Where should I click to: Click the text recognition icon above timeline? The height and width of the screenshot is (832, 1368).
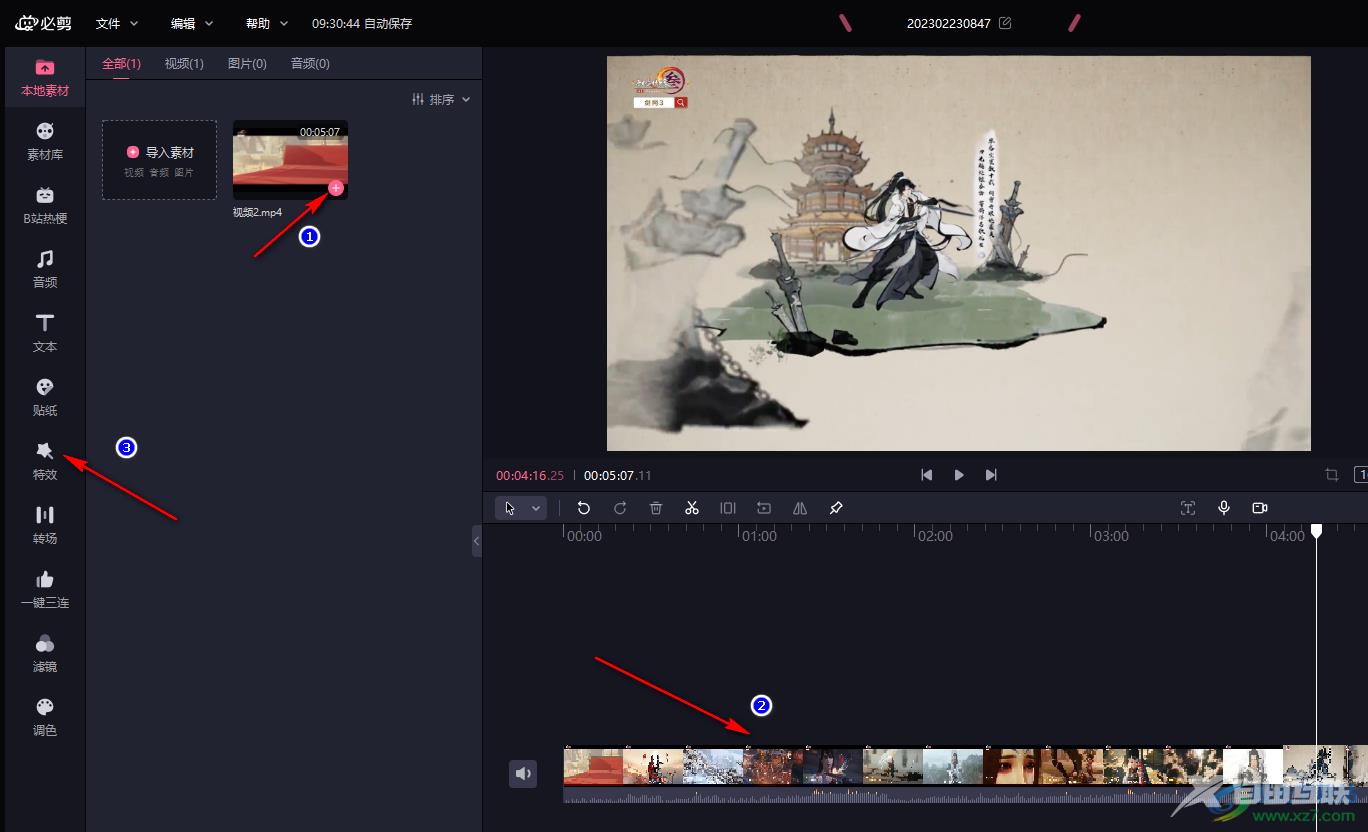(x=1188, y=508)
